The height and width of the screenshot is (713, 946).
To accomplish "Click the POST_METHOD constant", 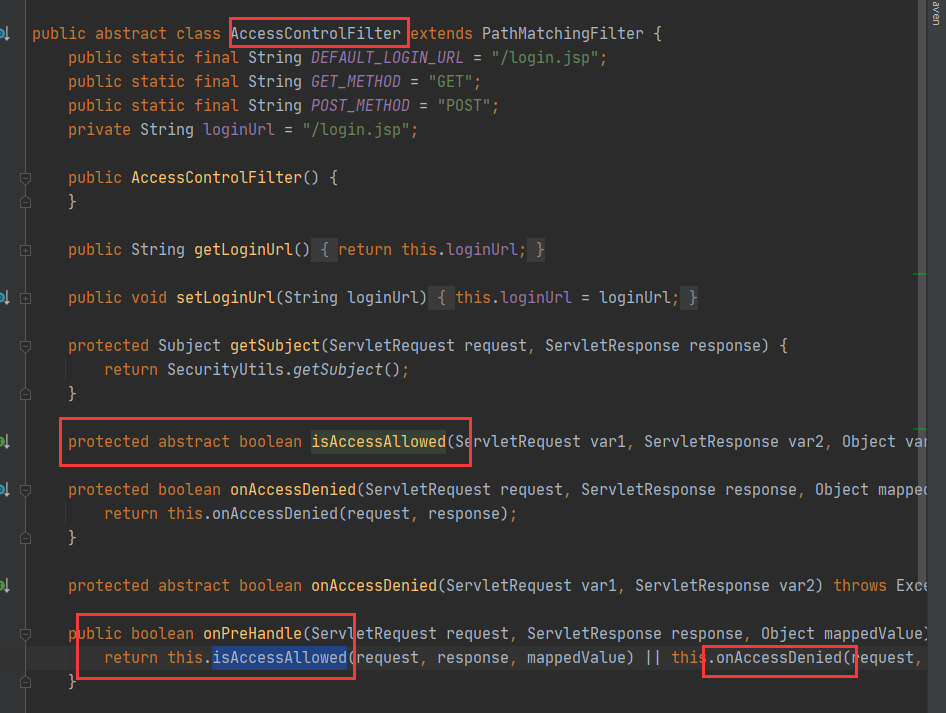I will click(x=360, y=106).
